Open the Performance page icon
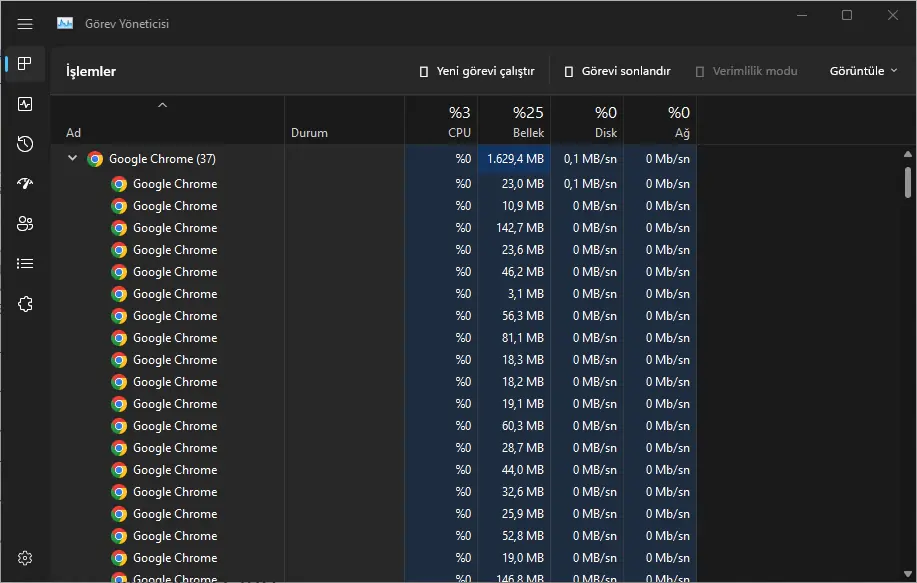Image resolution: width=917 pixels, height=583 pixels. click(x=24, y=103)
